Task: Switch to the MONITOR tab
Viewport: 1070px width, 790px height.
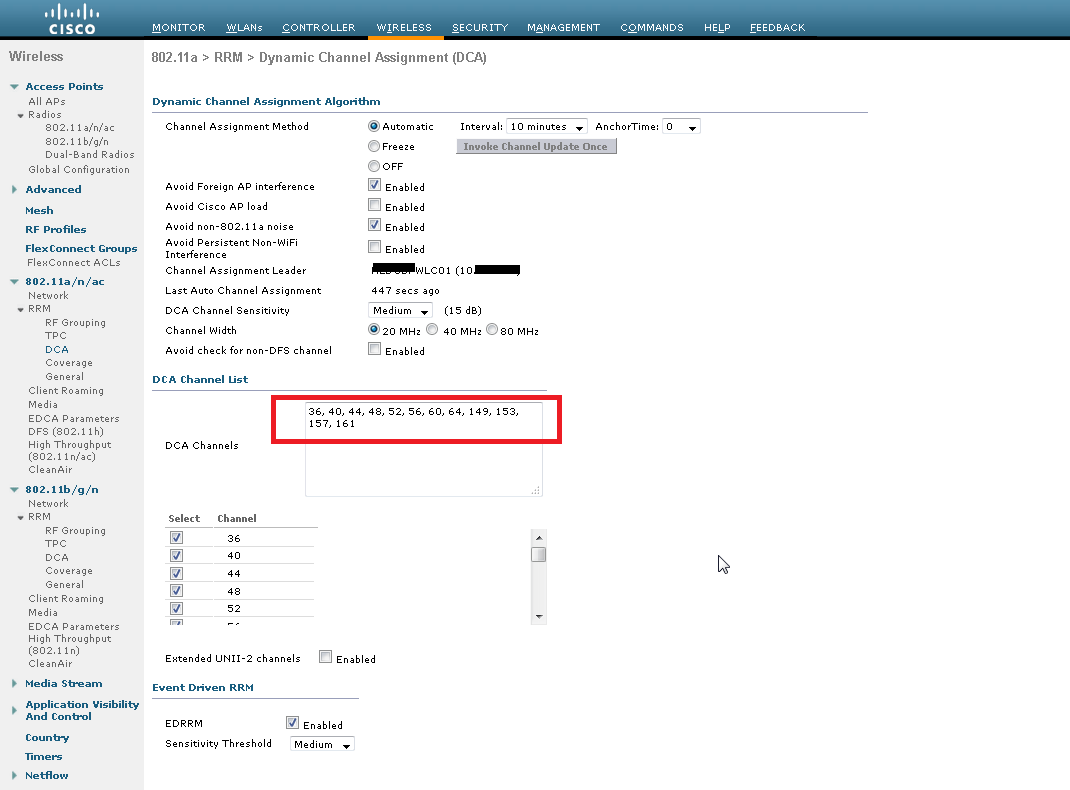Action: tap(178, 28)
